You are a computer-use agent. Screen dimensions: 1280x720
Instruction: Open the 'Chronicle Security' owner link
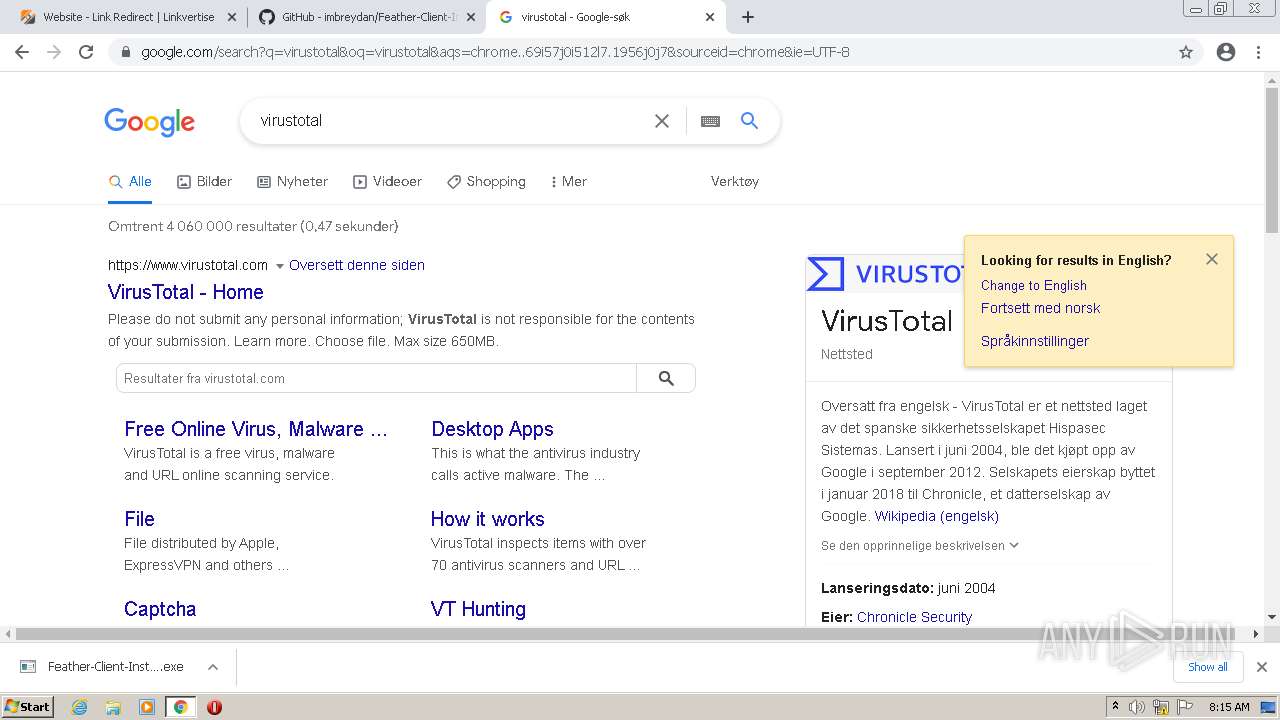[914, 617]
